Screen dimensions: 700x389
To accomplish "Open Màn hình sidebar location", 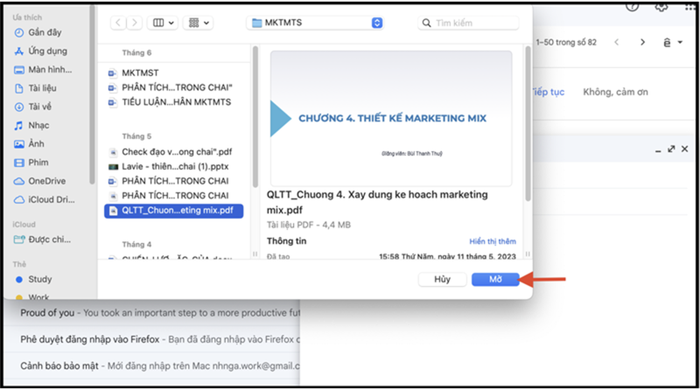I will tap(43, 70).
